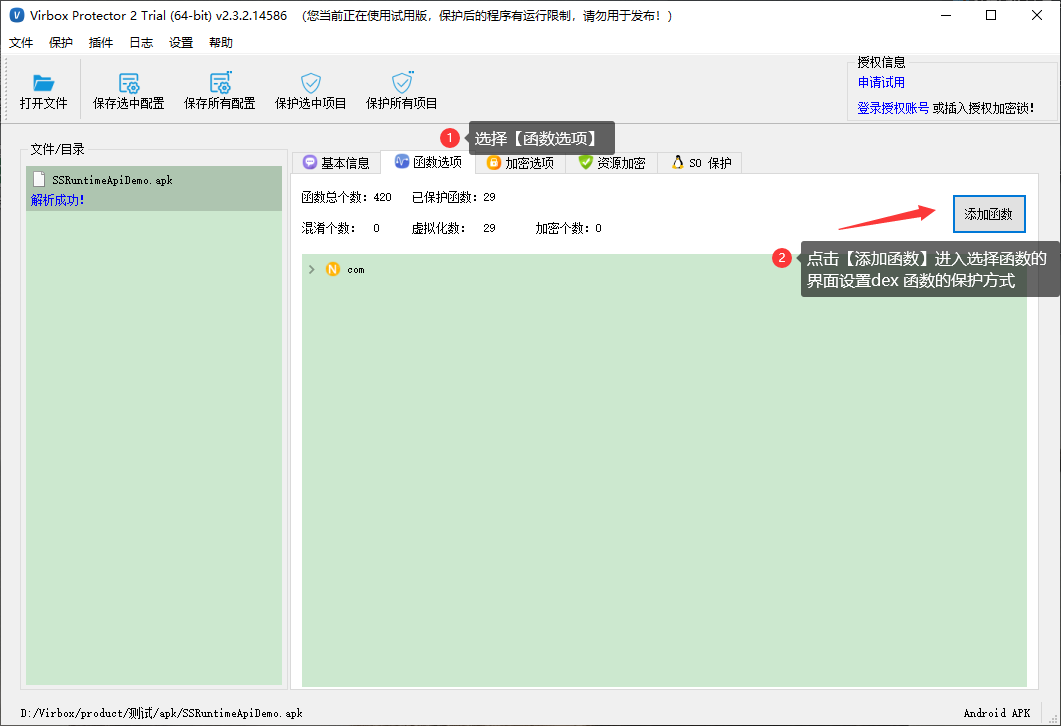Click the Virbox Protector logo in title bar

[x=16, y=15]
